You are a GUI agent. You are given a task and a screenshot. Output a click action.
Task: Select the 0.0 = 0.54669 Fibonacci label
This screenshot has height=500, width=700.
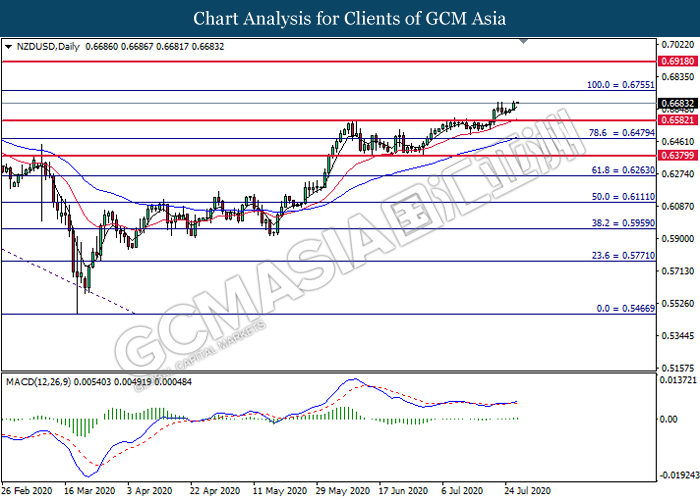pos(622,310)
